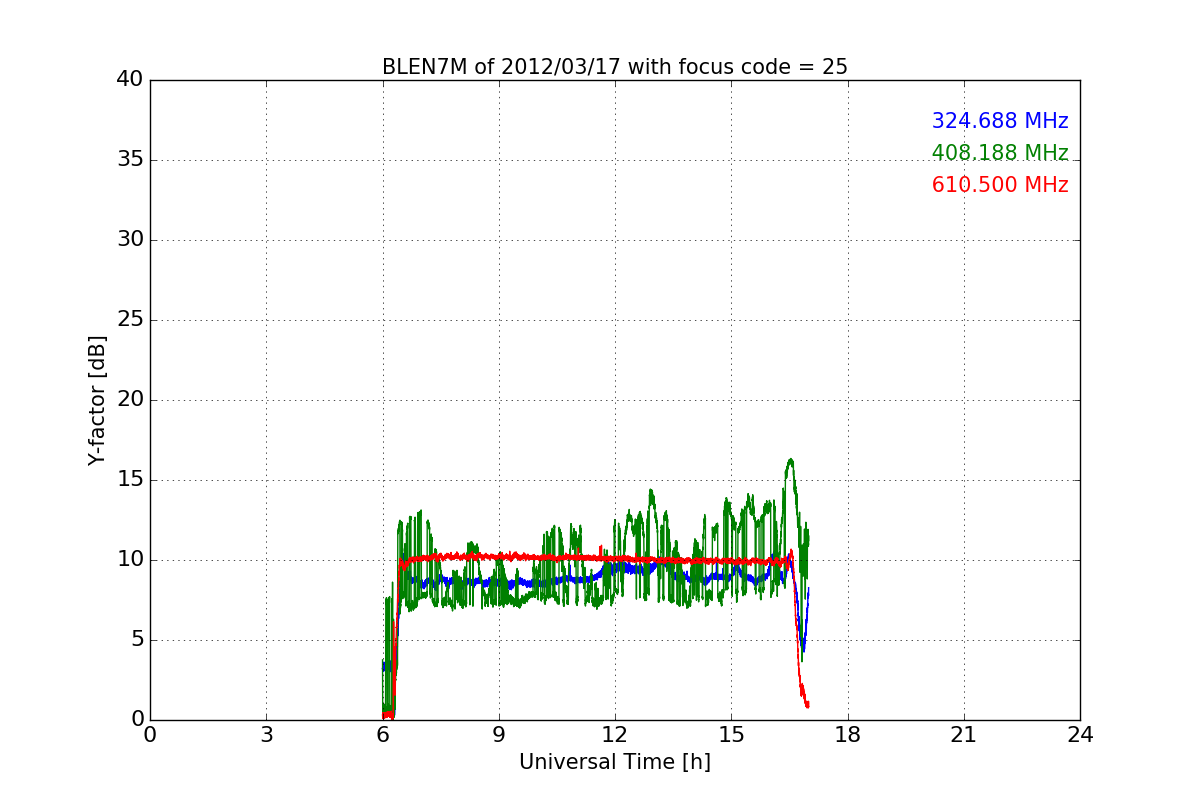Click the y-axis tick label 5
Screen dimensions: 1200x800
coord(137,640)
